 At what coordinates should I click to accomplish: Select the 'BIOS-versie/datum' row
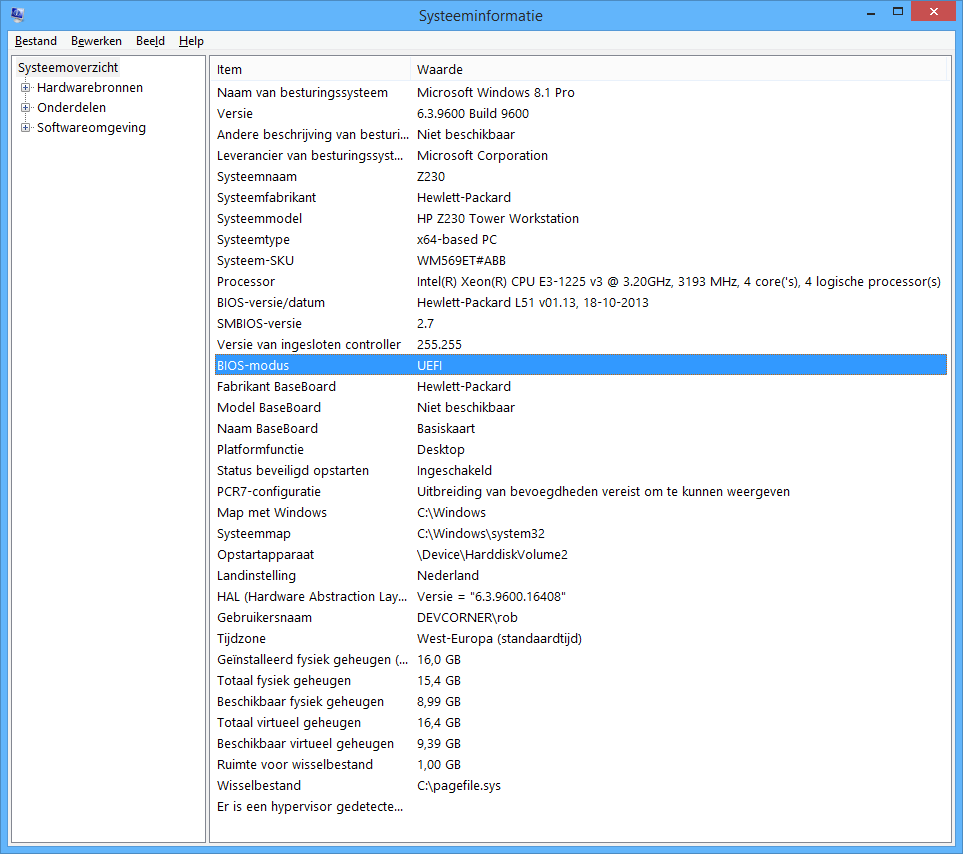580,303
